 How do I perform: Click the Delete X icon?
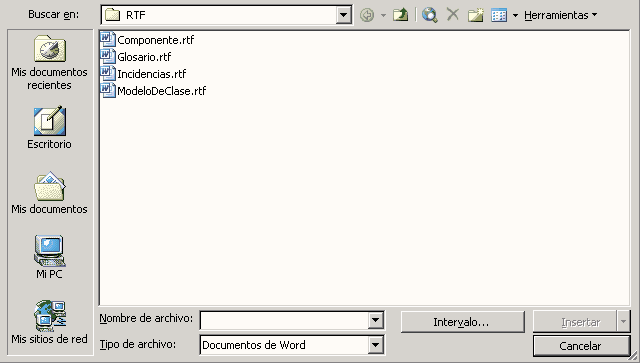coord(453,15)
